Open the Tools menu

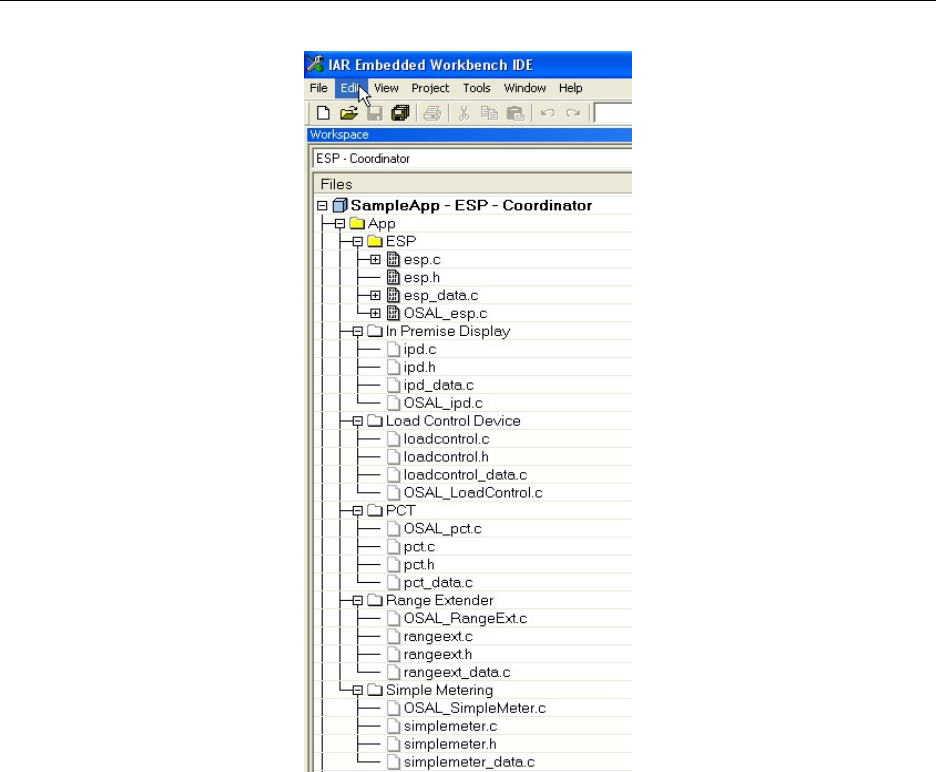tap(476, 88)
